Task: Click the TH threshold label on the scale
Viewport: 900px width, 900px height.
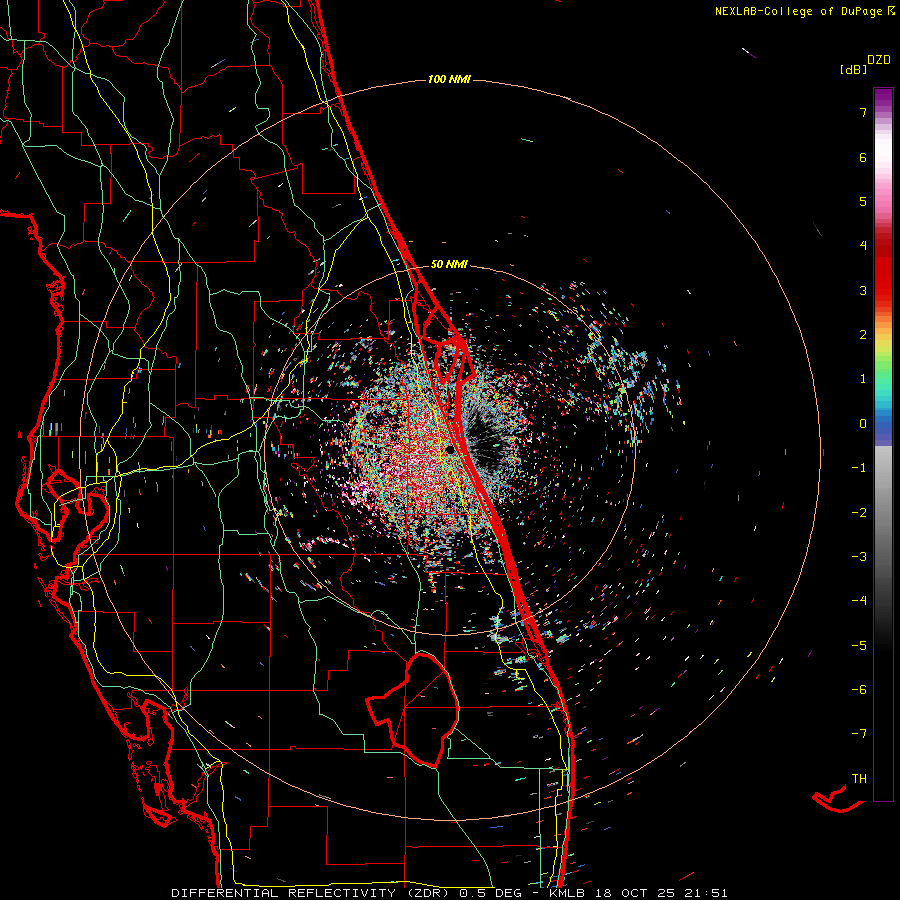Action: pos(859,779)
